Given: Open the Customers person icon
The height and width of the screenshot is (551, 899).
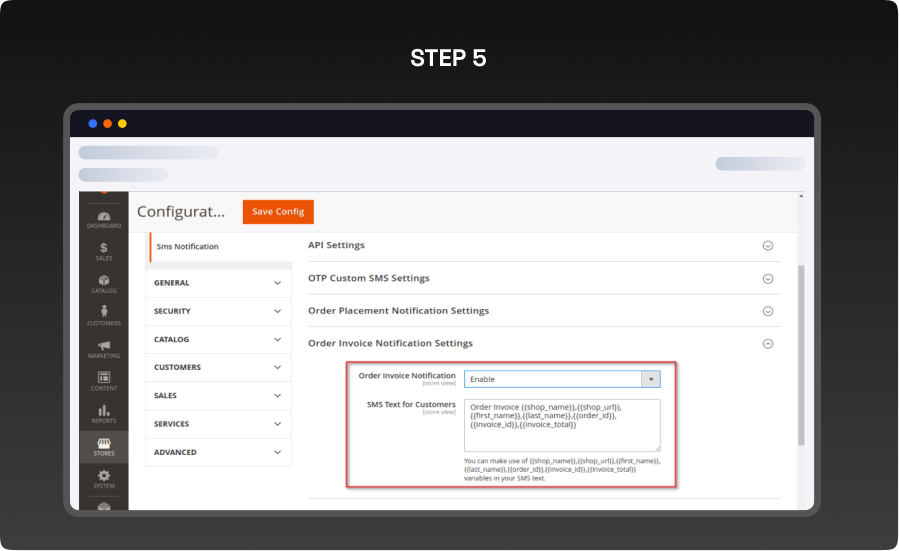Looking at the screenshot, I should coord(104,315).
